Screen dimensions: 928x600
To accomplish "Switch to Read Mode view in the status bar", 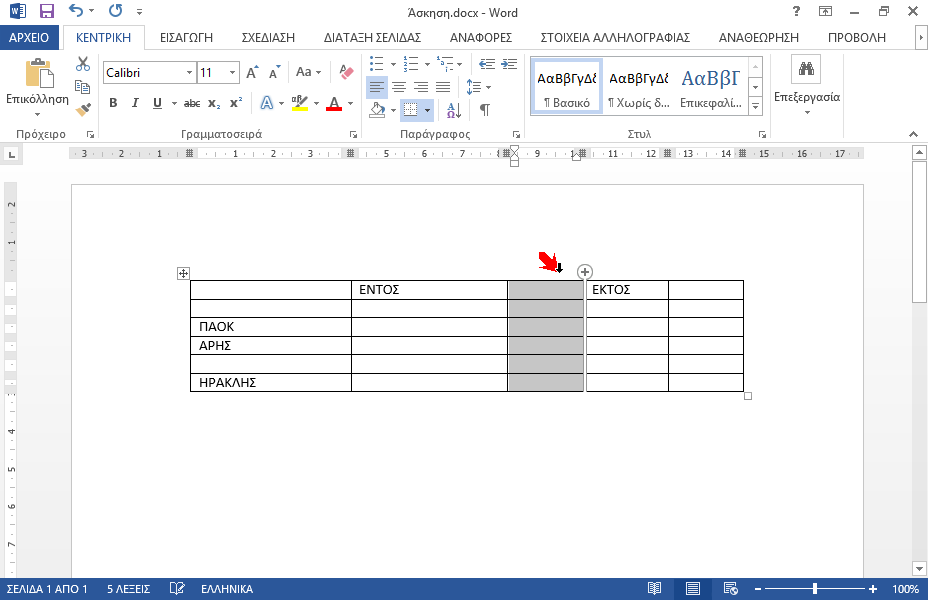I will pyautogui.click(x=654, y=589).
